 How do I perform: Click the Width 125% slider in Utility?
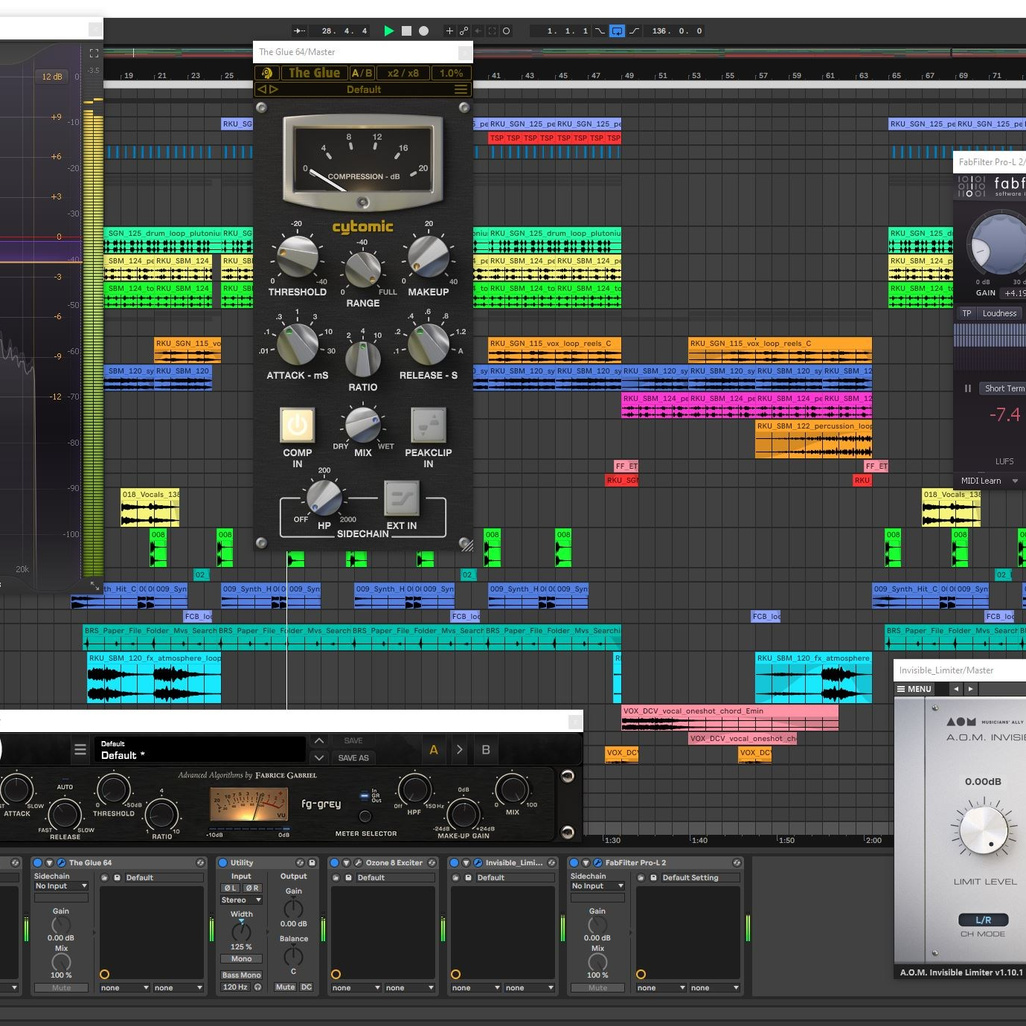241,931
